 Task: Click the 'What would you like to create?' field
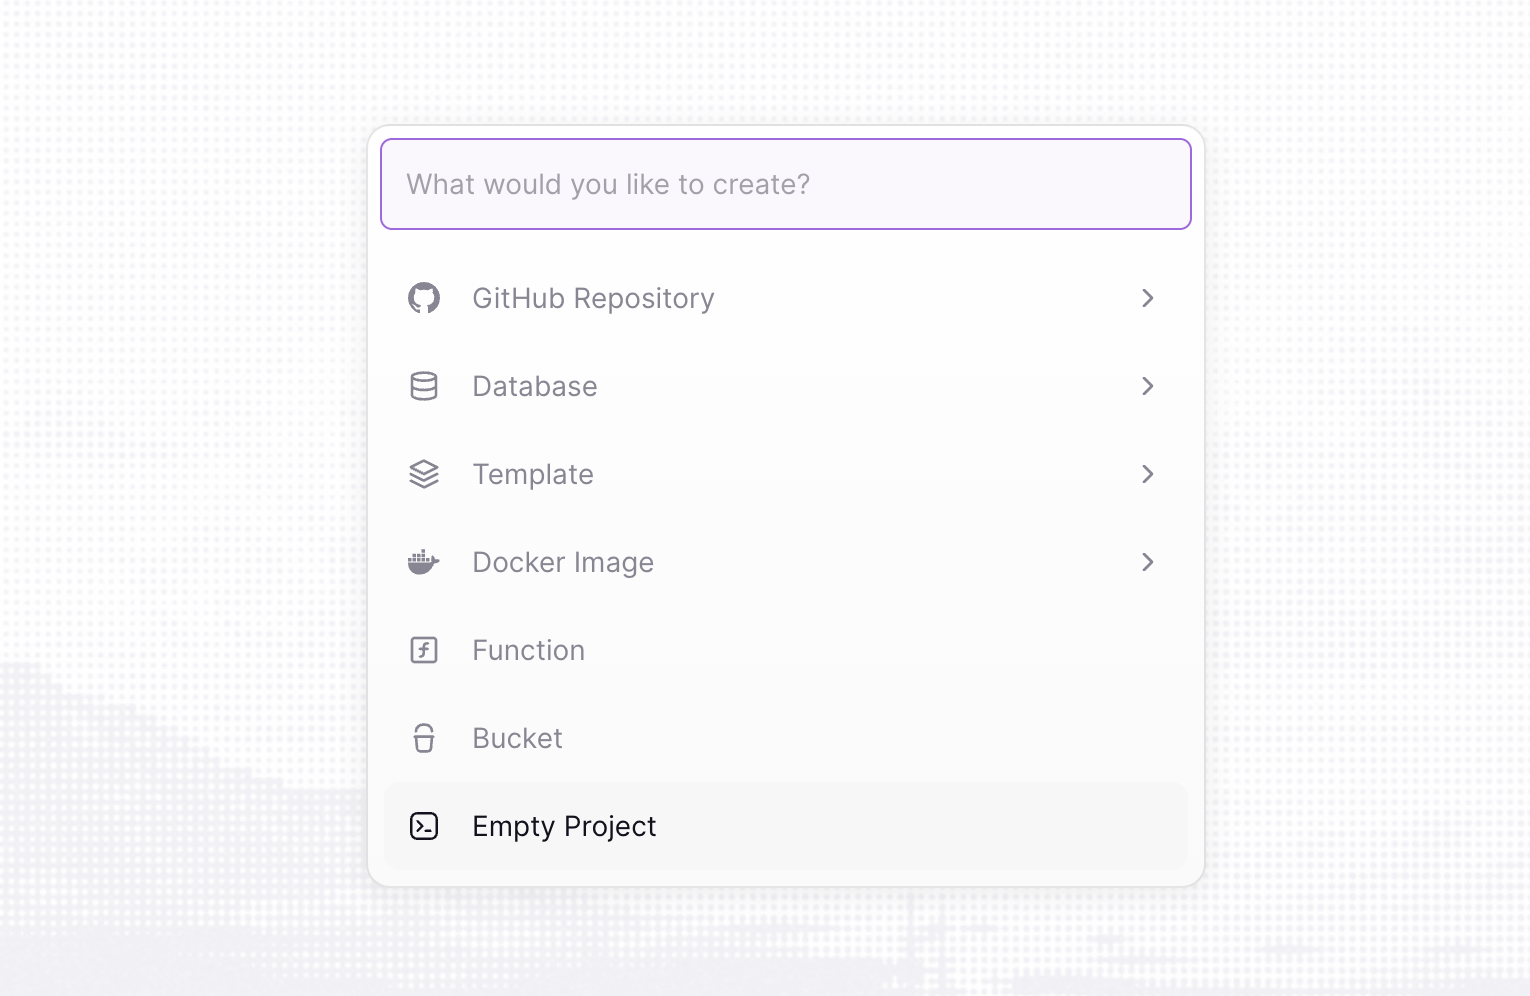click(x=785, y=184)
